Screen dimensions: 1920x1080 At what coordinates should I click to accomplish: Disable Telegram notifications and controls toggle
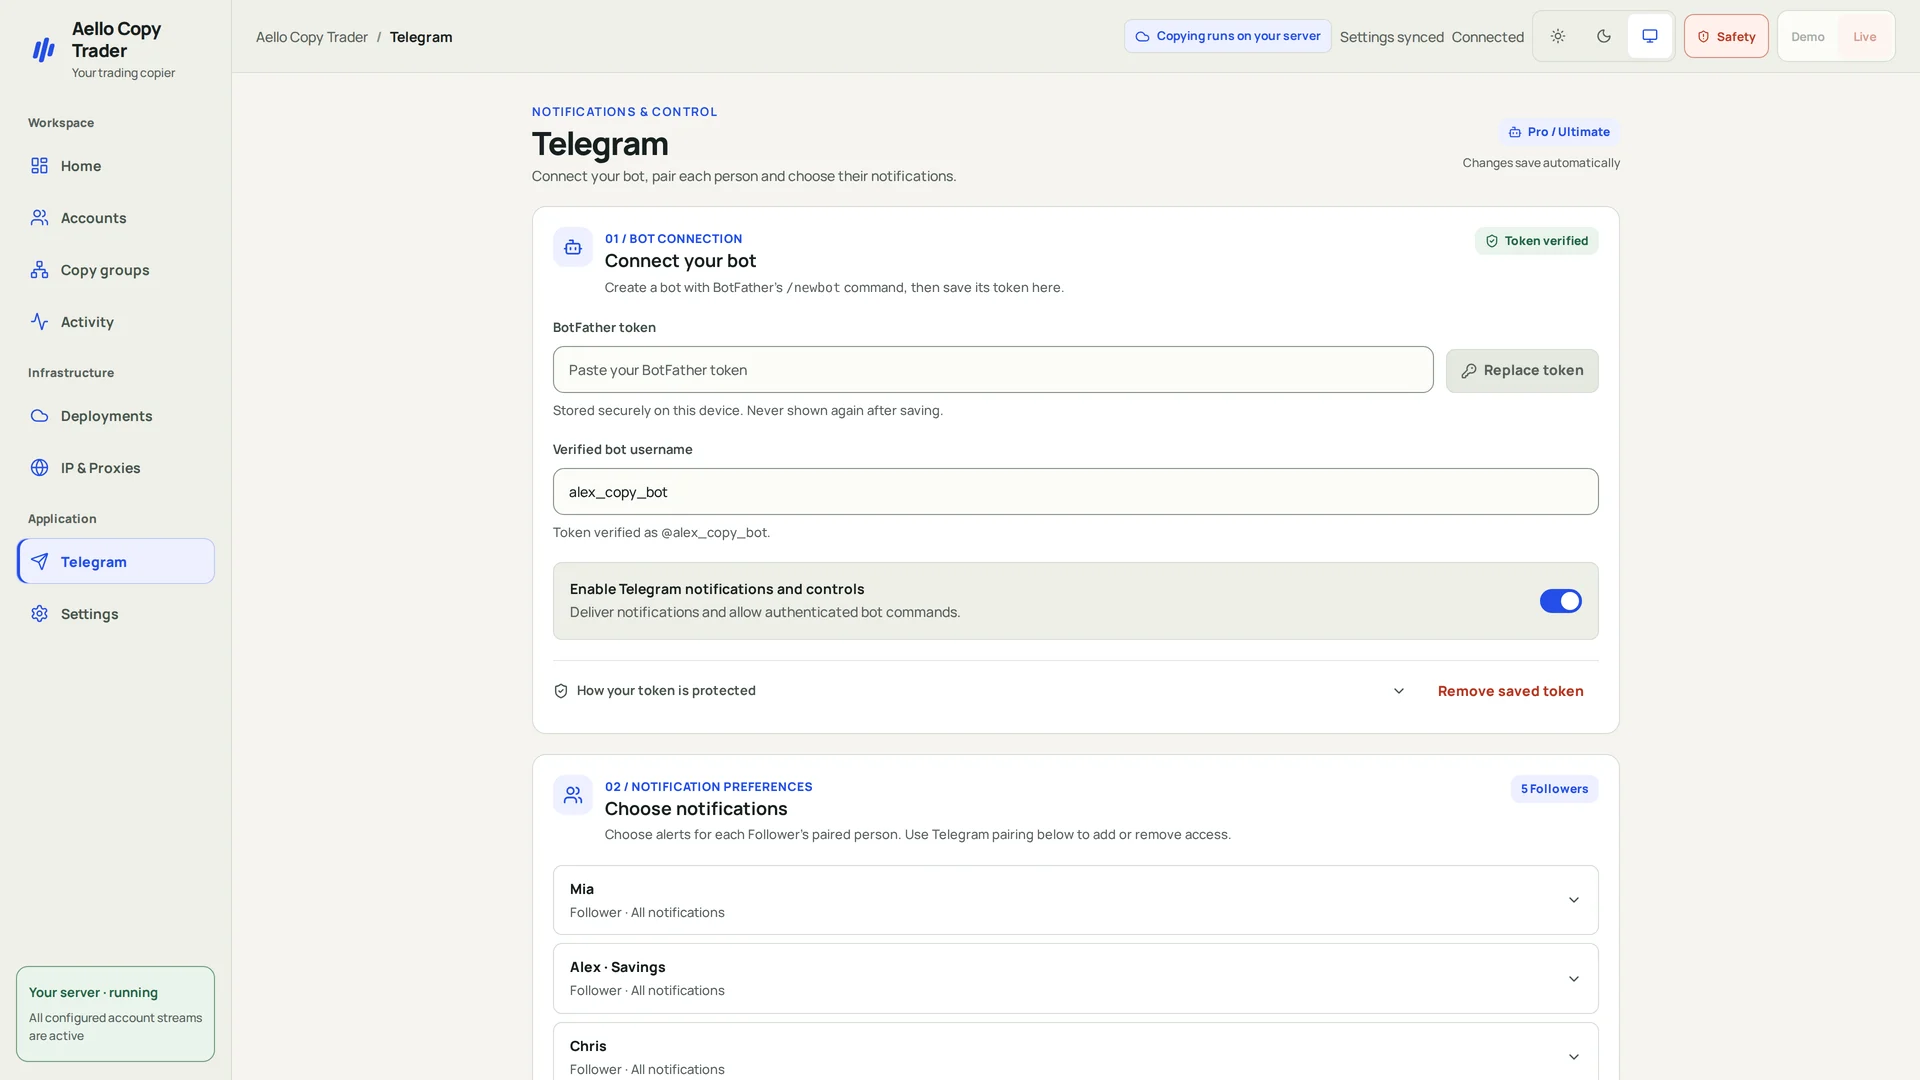point(1560,601)
